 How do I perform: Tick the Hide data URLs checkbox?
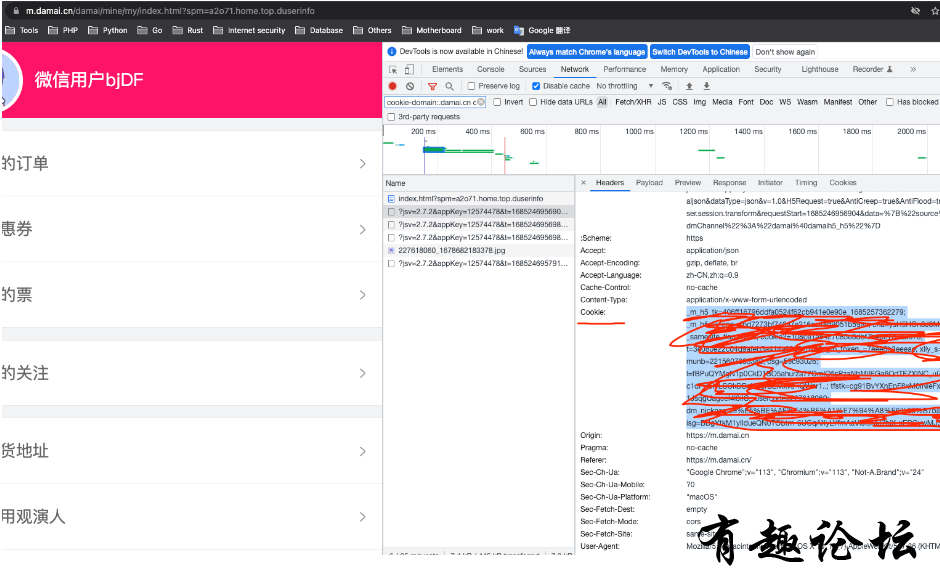[x=533, y=102]
